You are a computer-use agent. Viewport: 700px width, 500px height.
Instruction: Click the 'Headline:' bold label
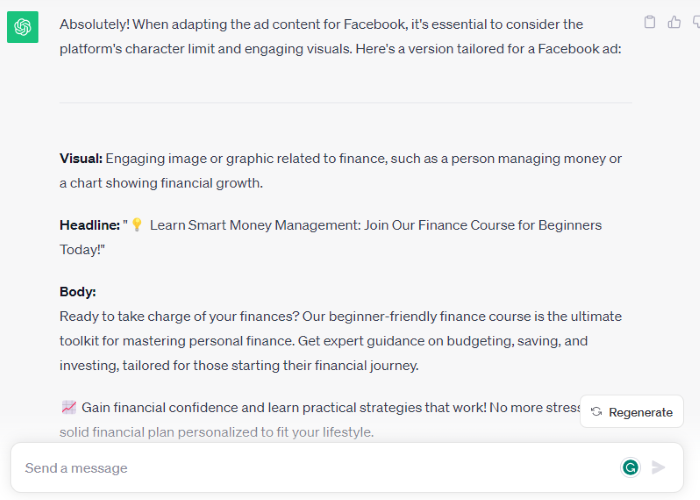(x=90, y=226)
